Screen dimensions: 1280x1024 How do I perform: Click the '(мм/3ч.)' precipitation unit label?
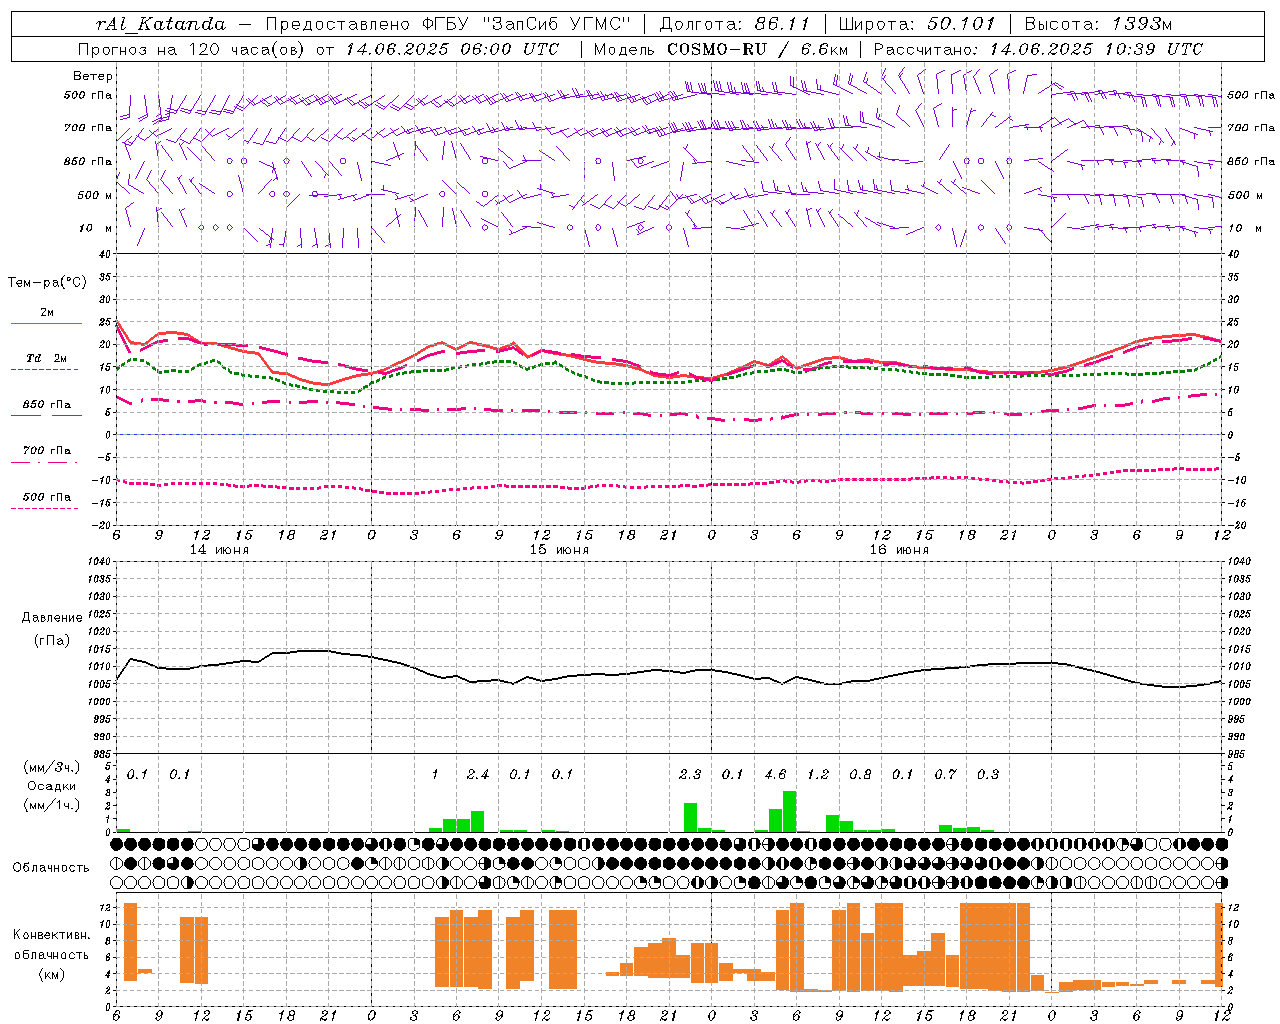click(51, 767)
